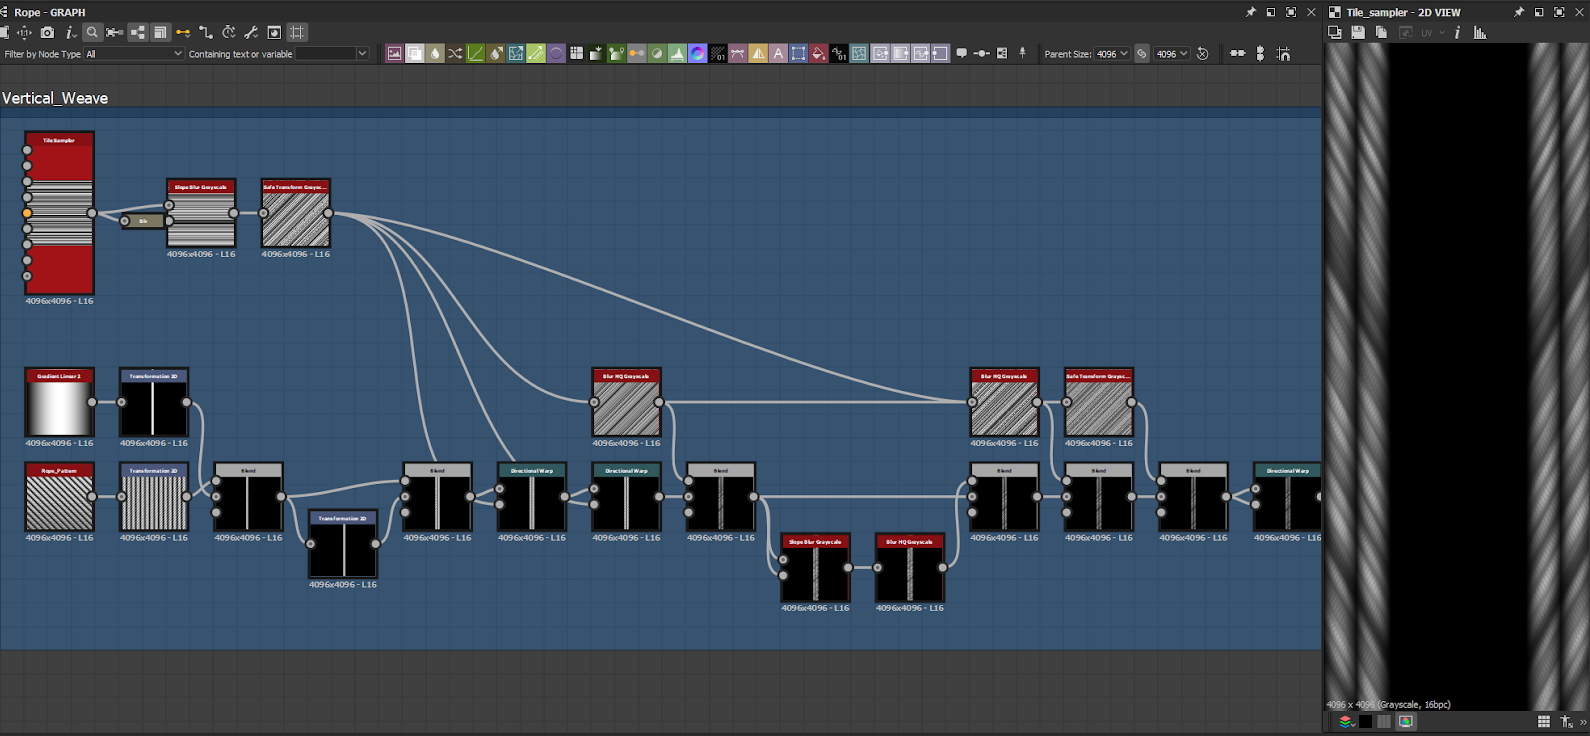The width and height of the screenshot is (1590, 736).
Task: Add a Text node from the toolbar
Action: (778, 54)
